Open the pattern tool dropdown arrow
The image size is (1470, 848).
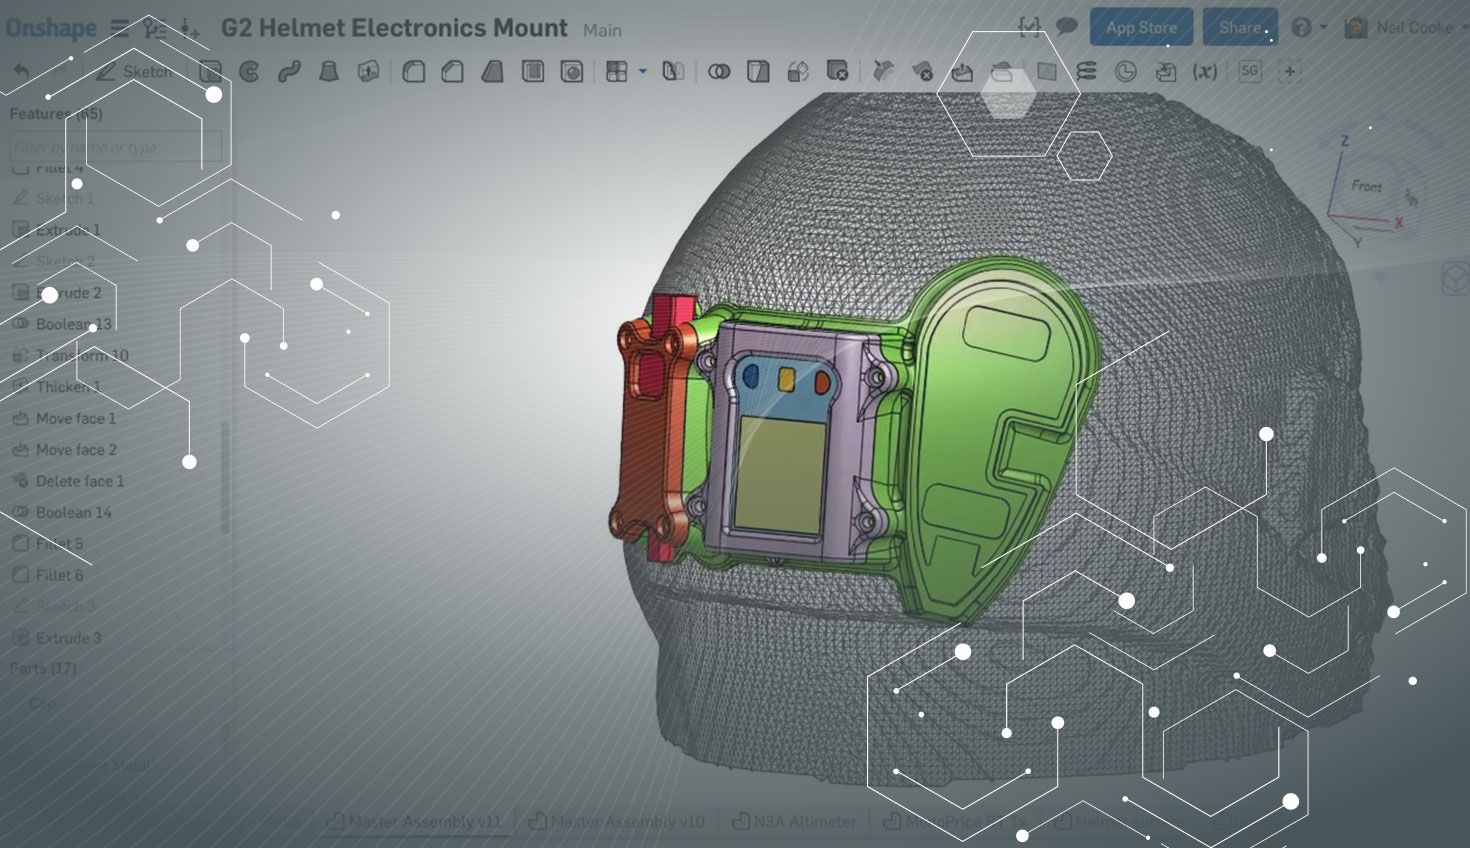(642, 72)
